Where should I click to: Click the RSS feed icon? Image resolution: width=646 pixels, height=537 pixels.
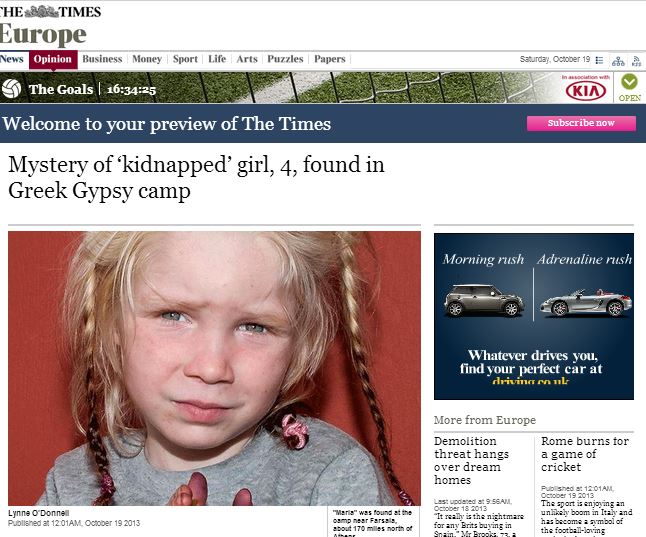click(x=636, y=61)
